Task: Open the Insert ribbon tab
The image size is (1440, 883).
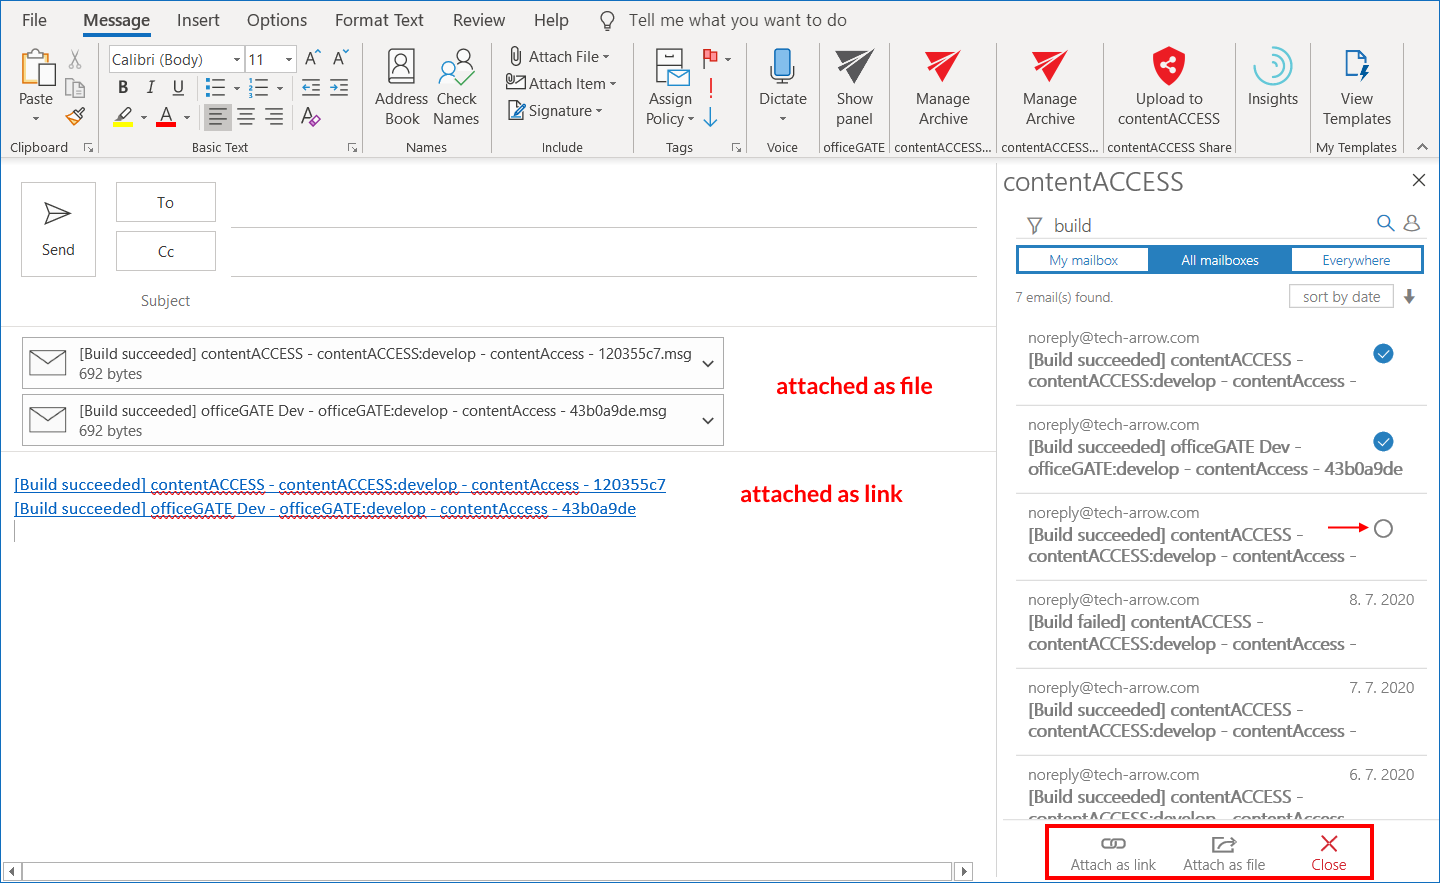Action: click(198, 20)
